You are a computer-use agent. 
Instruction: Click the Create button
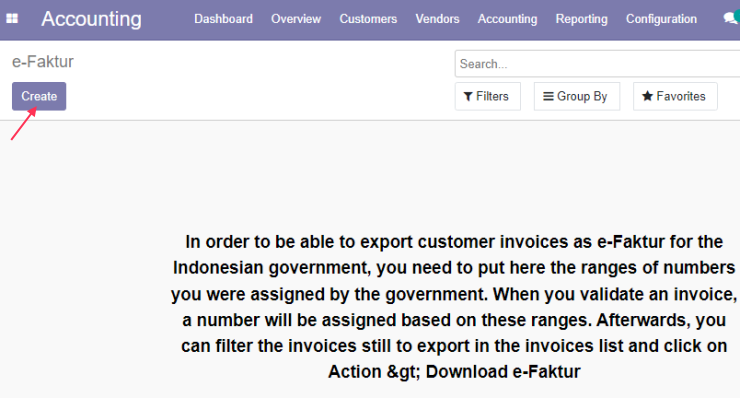(39, 96)
